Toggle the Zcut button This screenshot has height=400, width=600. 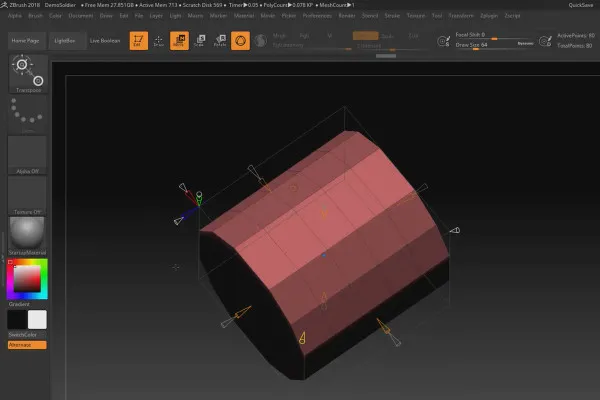pyautogui.click(x=413, y=36)
